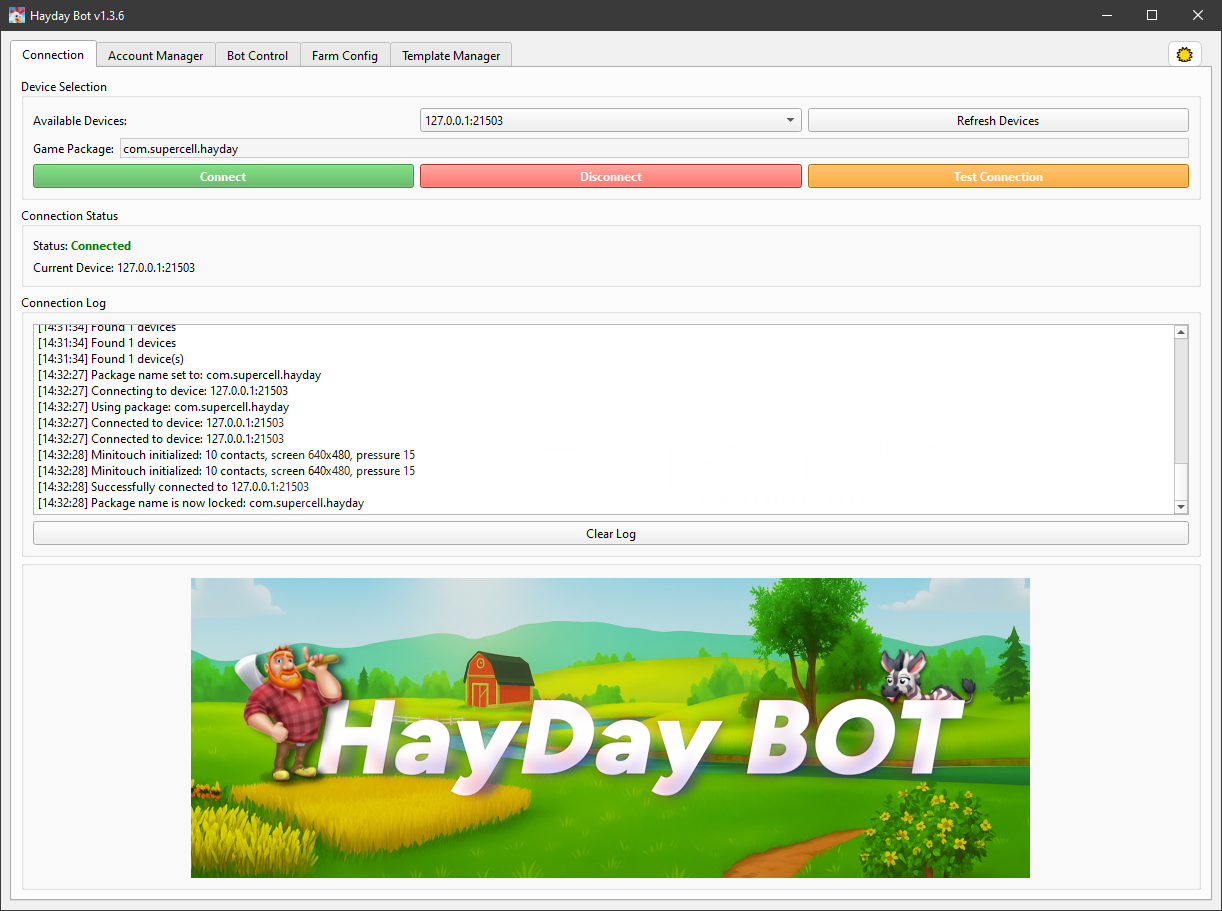
Task: Open the Bot Control tab
Action: click(257, 56)
